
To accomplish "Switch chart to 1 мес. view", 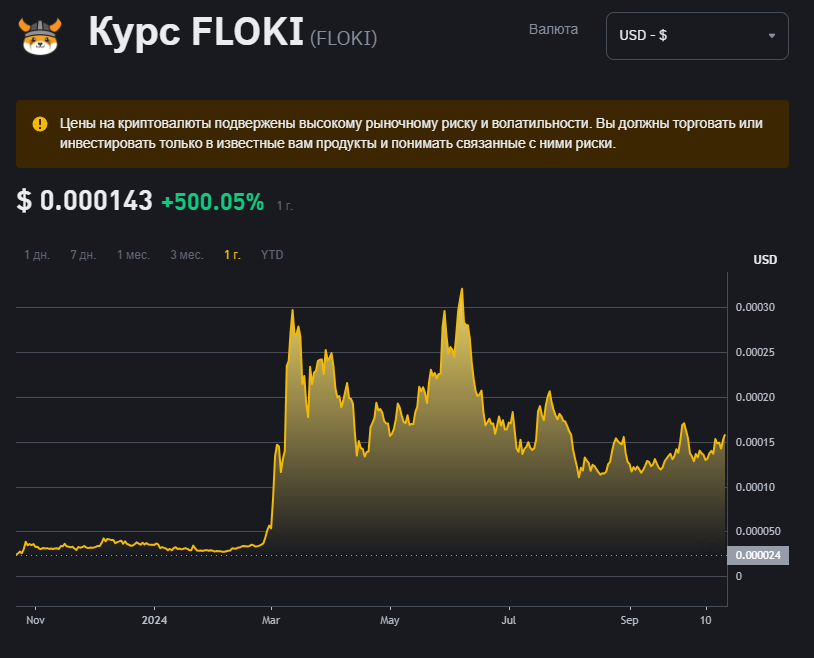I will pyautogui.click(x=134, y=255).
